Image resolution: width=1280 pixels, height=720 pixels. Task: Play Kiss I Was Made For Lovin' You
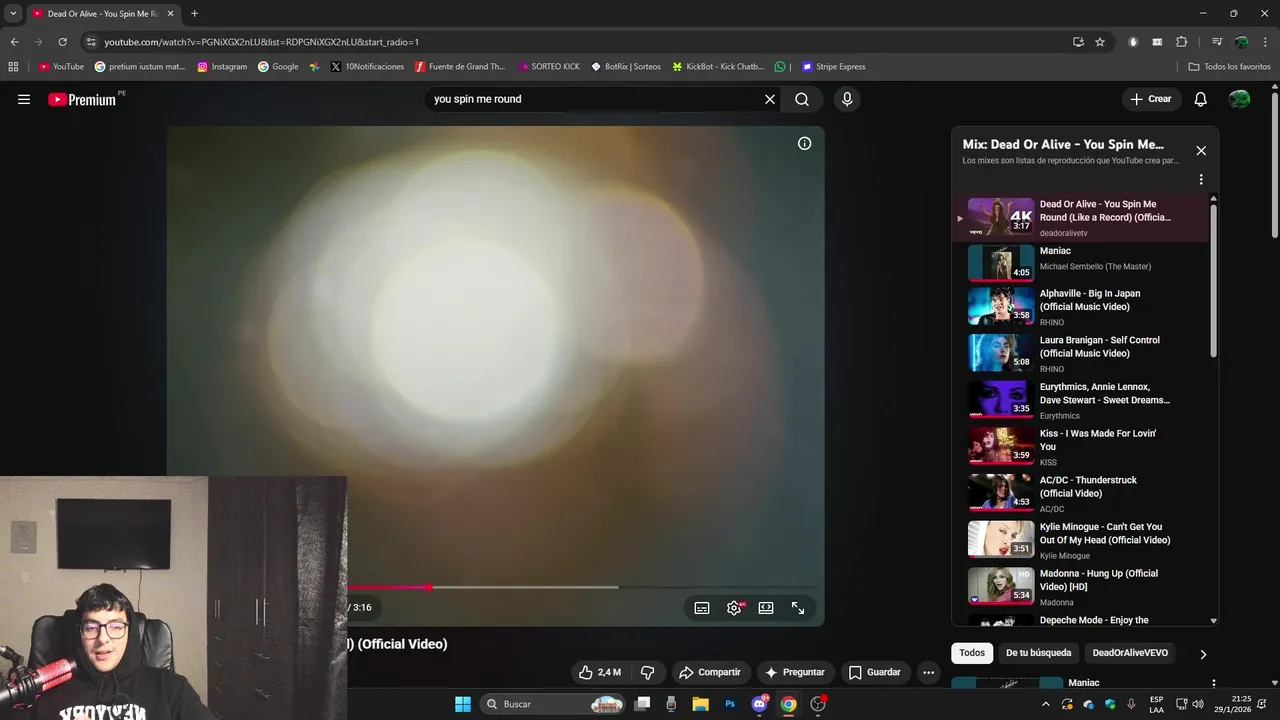(1085, 447)
